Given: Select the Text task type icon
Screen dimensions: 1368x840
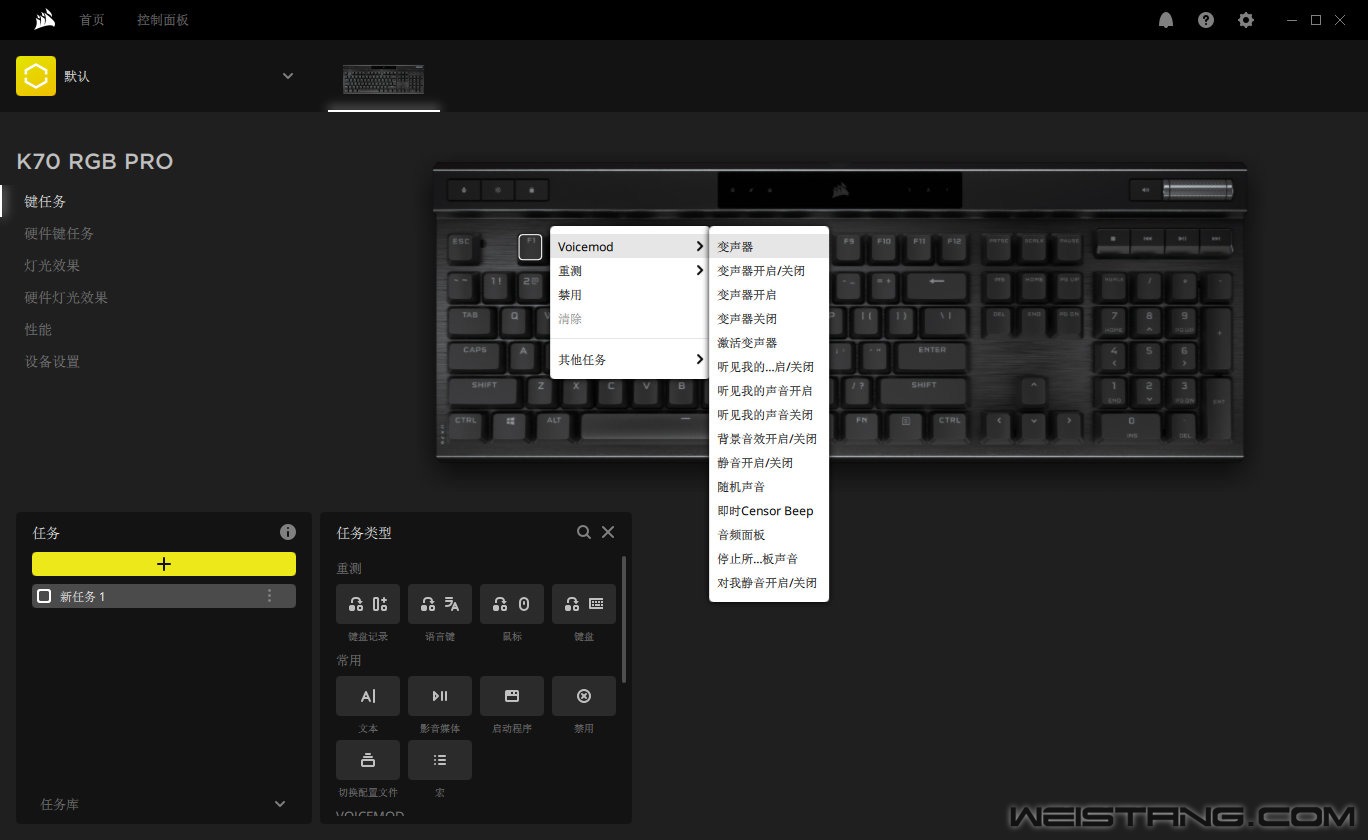Looking at the screenshot, I should 368,696.
